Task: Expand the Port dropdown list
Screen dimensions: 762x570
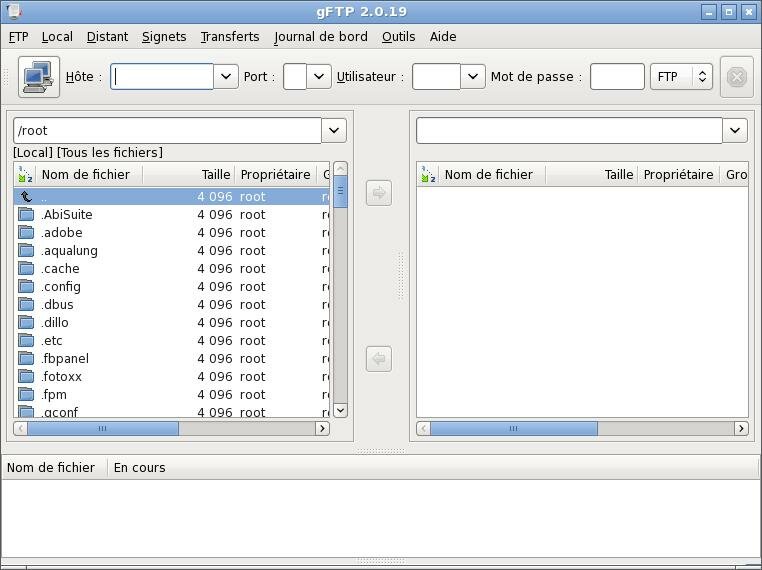Action: click(x=319, y=77)
